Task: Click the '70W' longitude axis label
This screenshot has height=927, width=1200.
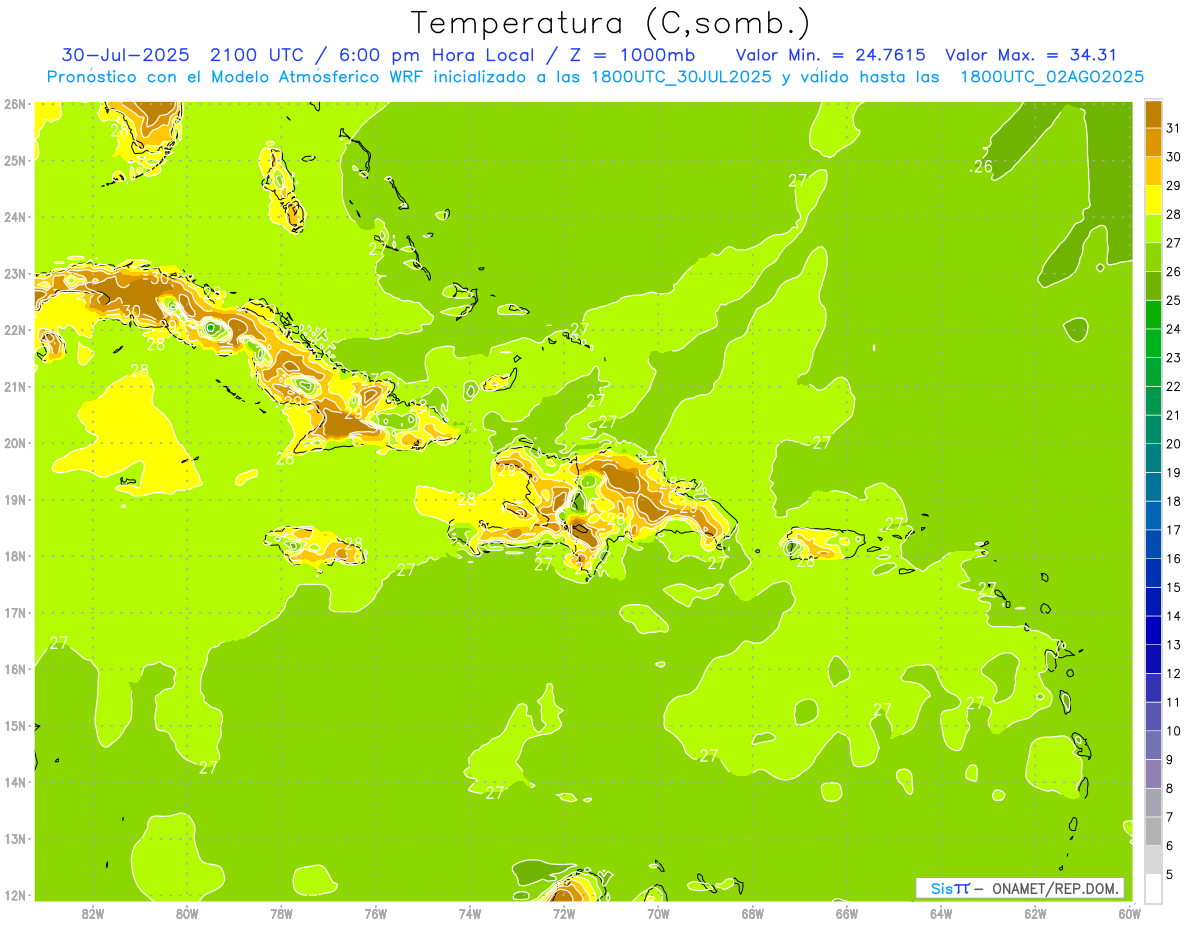Action: [658, 913]
